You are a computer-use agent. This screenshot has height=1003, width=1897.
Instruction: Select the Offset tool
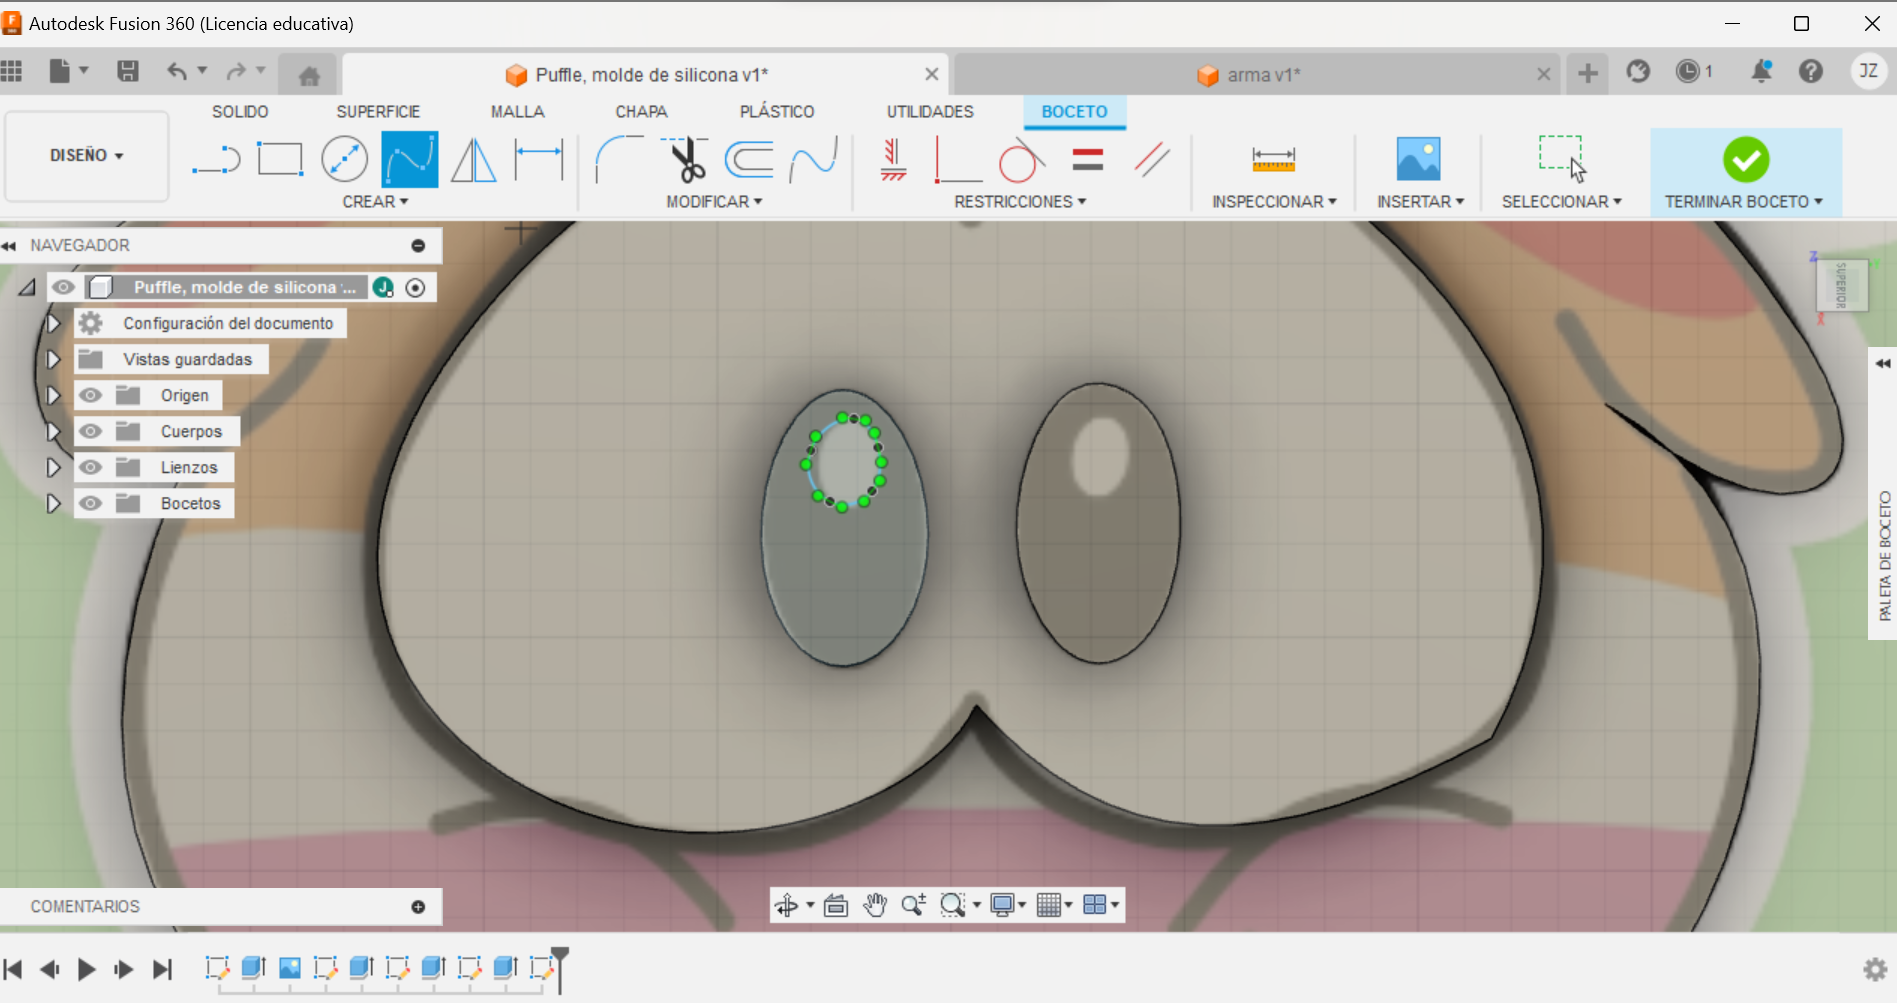[749, 160]
